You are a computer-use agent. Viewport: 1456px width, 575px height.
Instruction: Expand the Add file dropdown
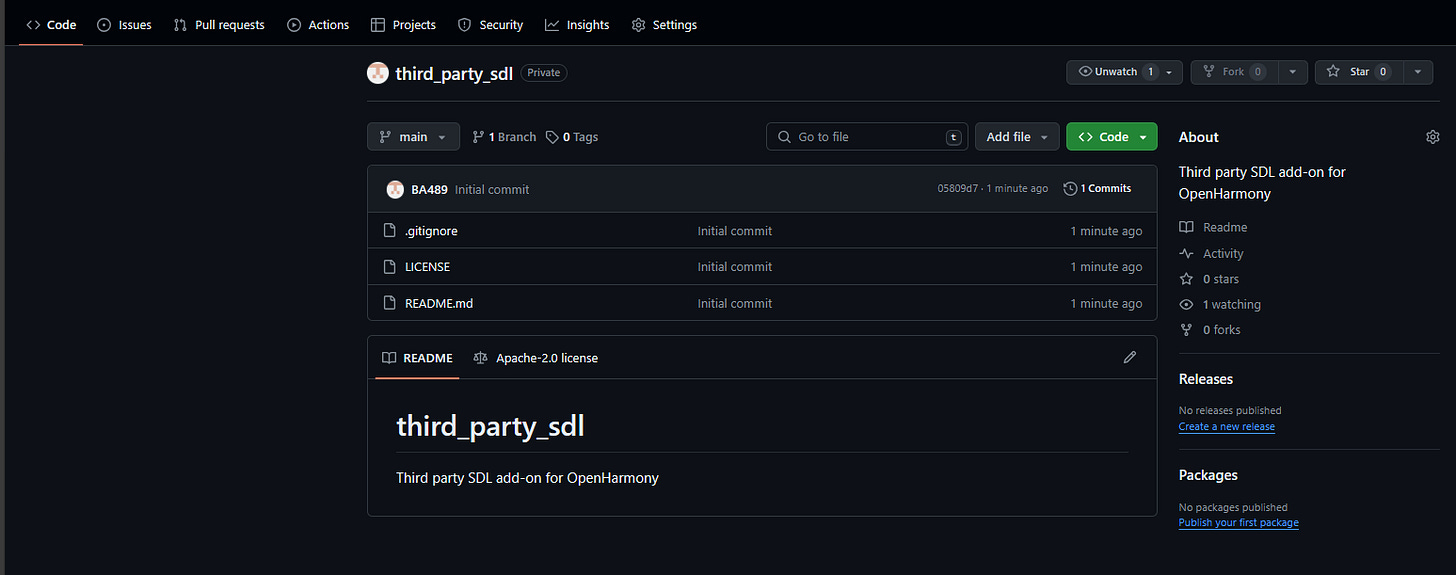1017,137
